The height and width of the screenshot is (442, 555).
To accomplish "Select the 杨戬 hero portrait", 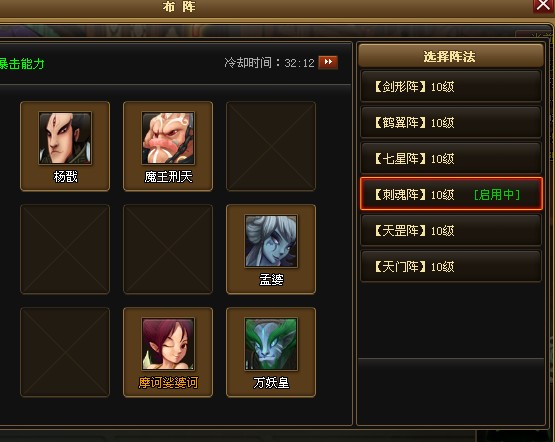I will click(x=65, y=138).
